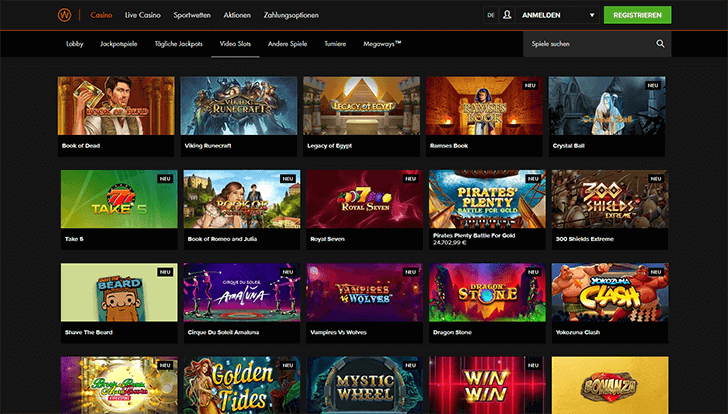Open the Casino menu item

[101, 15]
